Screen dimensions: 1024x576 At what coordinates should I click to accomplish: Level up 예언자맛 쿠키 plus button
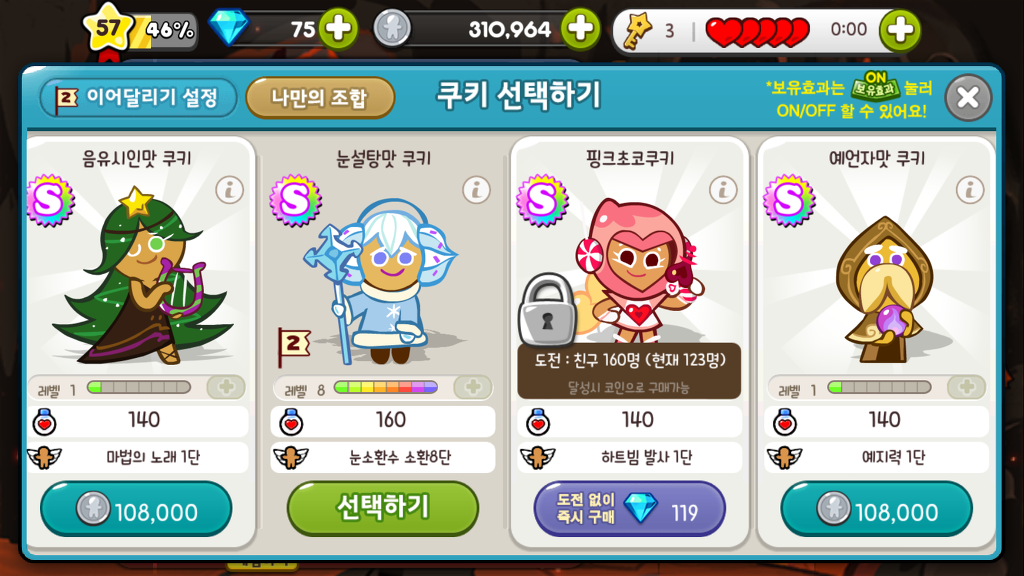coord(967,387)
